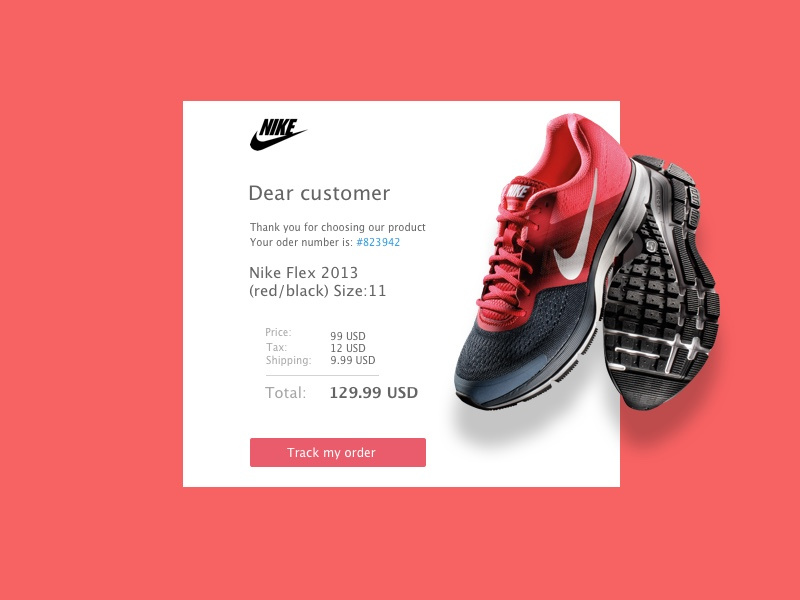Viewport: 800px width, 600px height.
Task: Click the Track my order button
Action: (338, 453)
